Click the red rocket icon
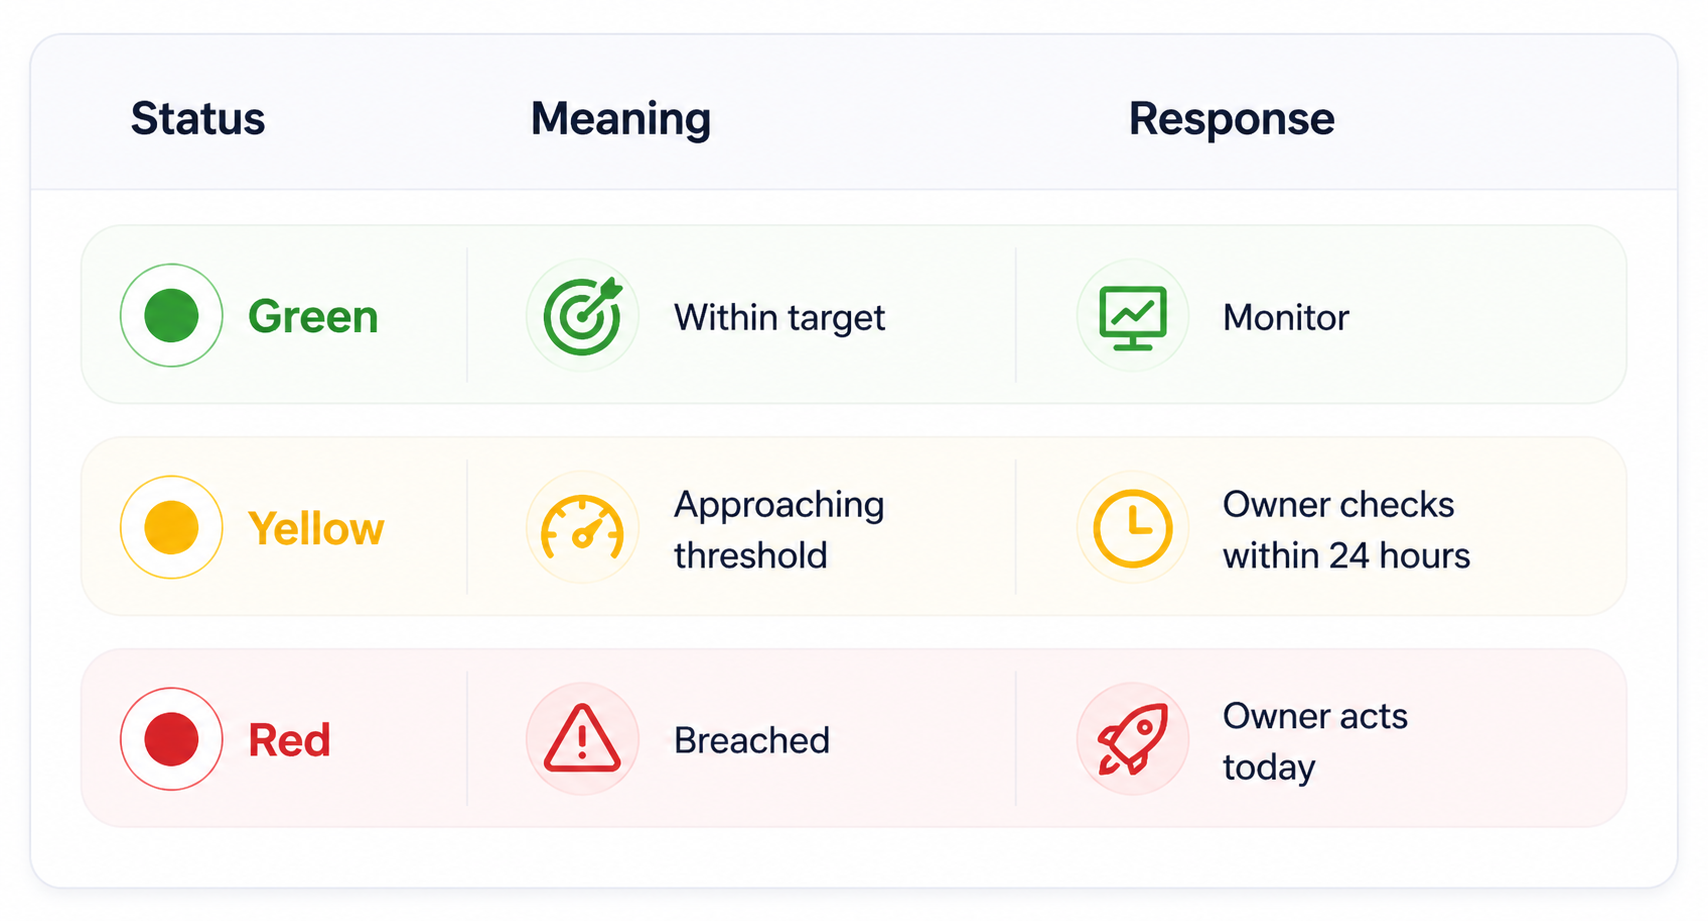 pos(1132,739)
